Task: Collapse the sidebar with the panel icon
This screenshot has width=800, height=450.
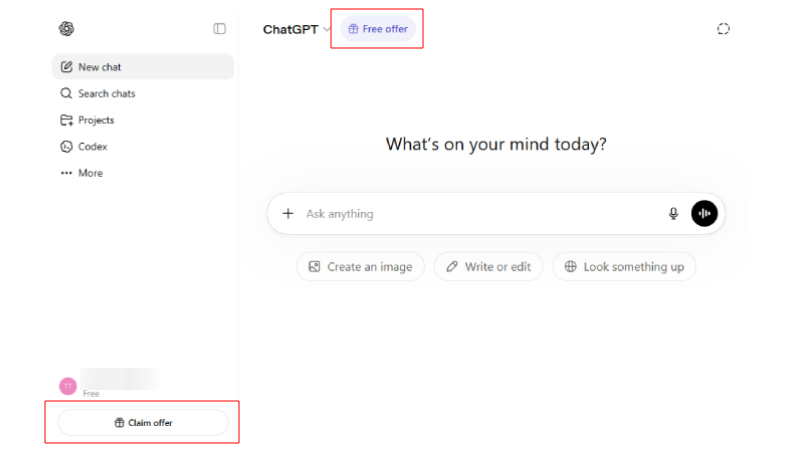Action: pos(219,29)
